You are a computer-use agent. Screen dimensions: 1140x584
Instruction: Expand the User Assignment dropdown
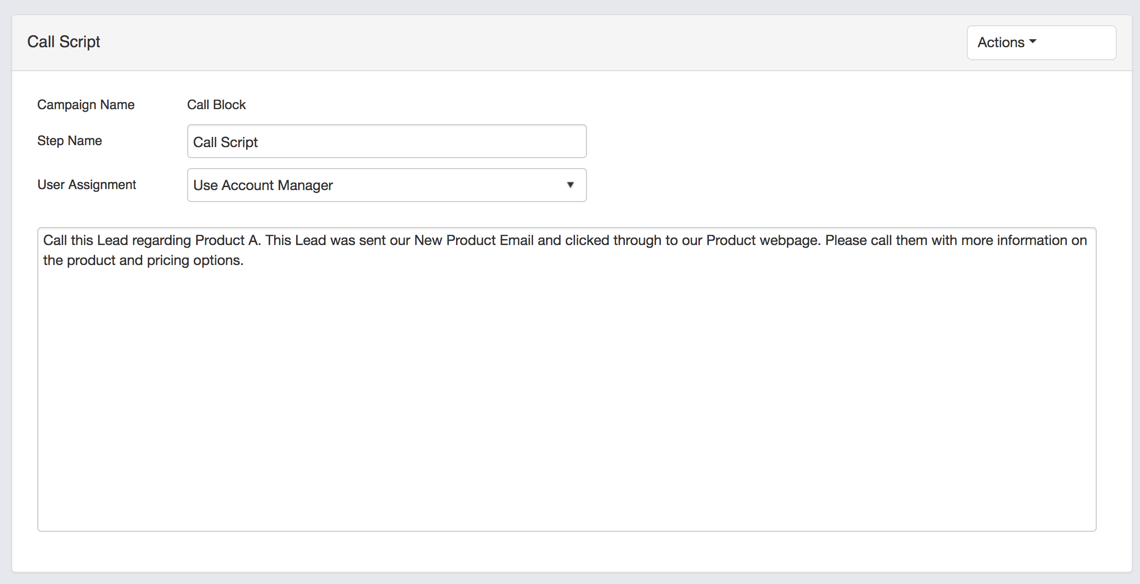[x=387, y=185]
